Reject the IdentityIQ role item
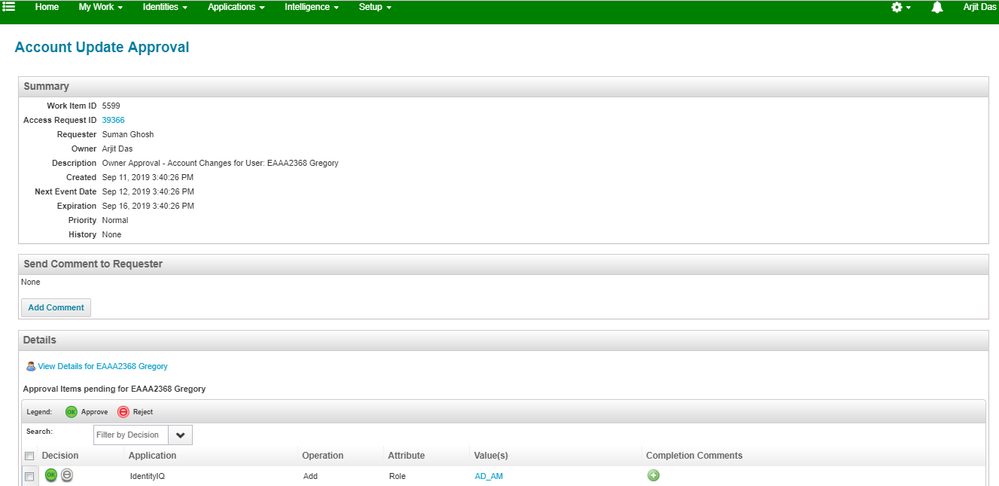999x486 pixels. (x=67, y=476)
